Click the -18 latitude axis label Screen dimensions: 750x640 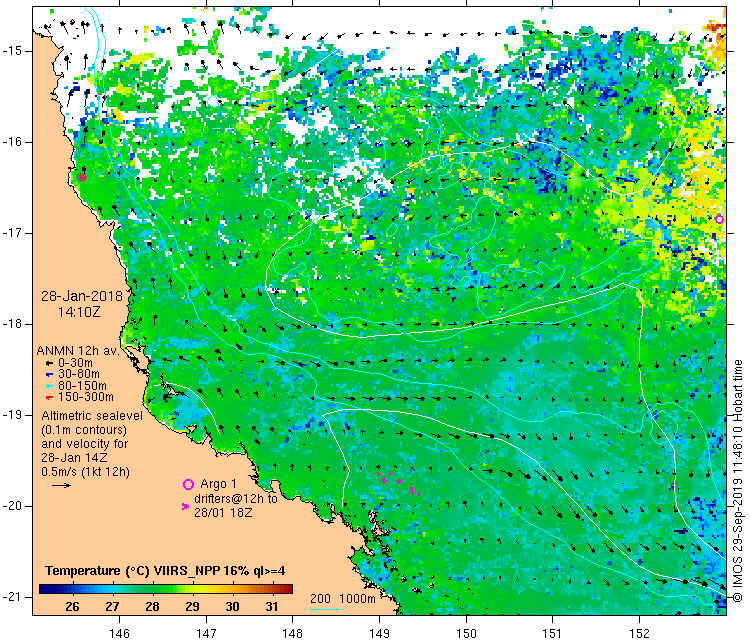coord(11,324)
